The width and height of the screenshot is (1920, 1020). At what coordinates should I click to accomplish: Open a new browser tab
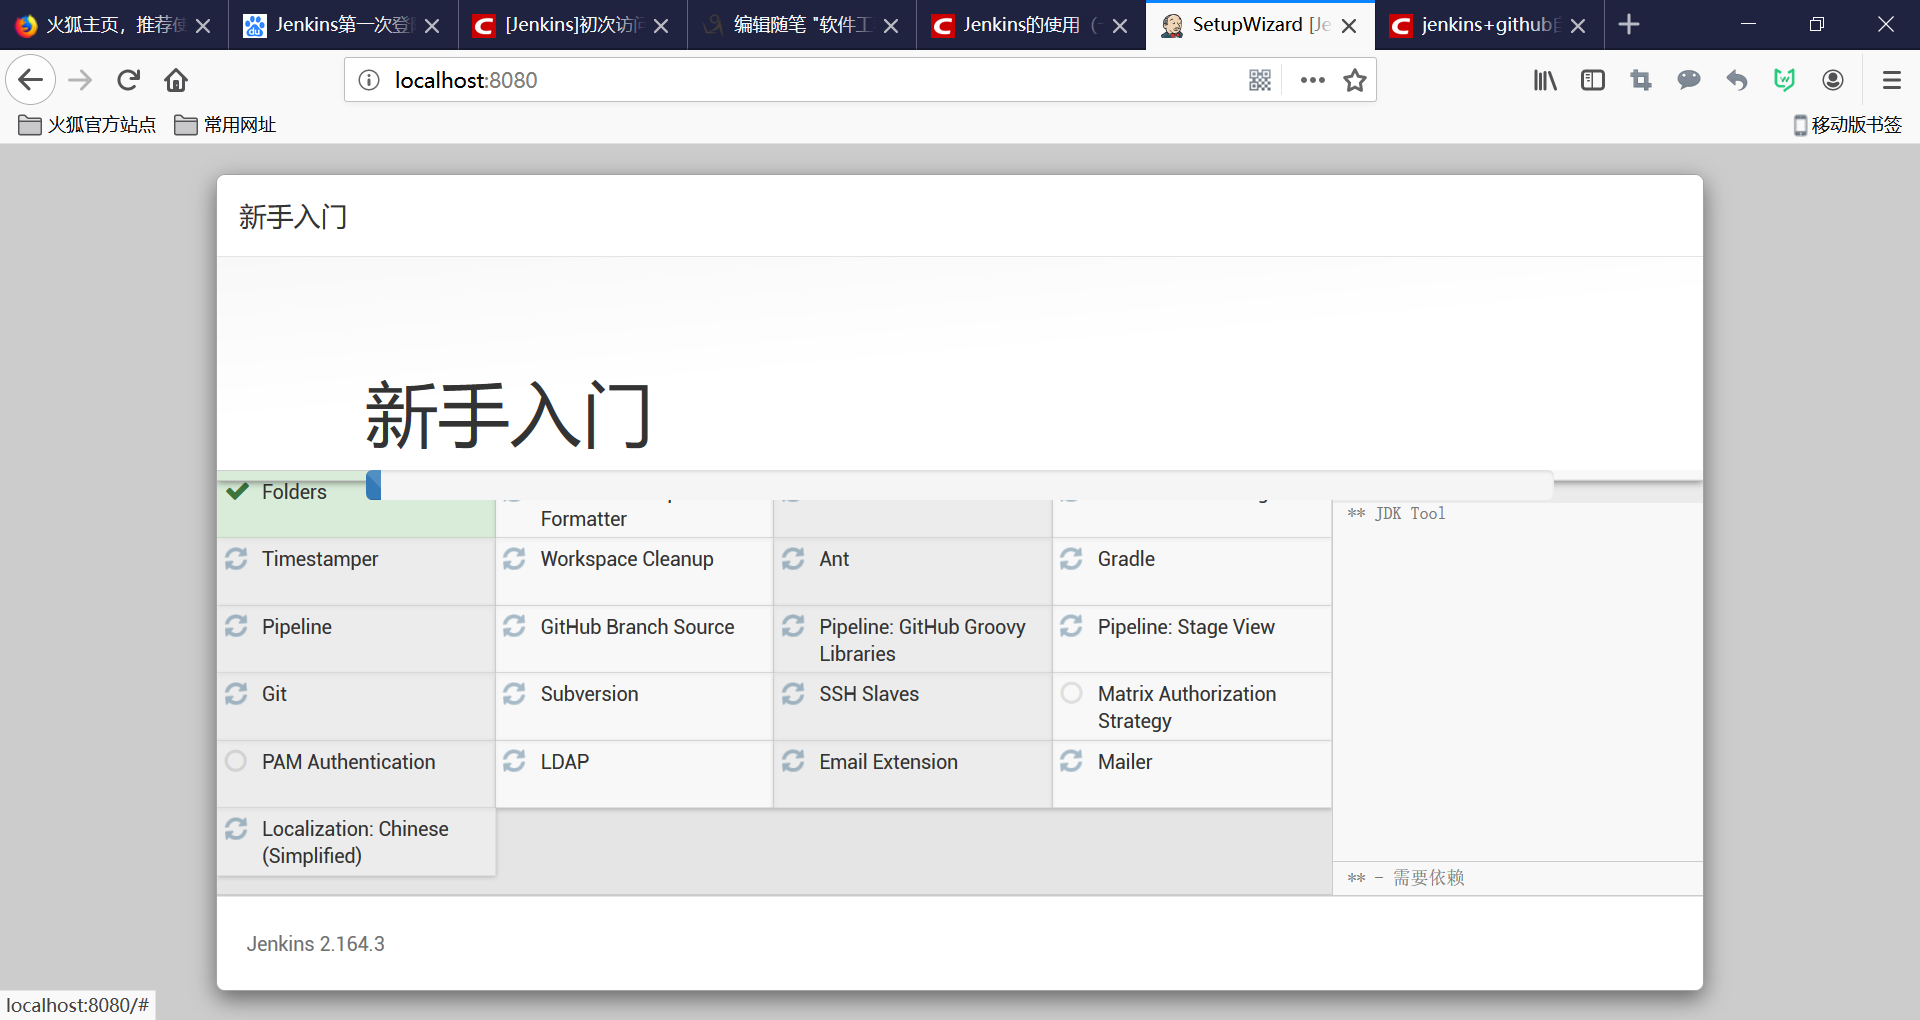[1629, 24]
